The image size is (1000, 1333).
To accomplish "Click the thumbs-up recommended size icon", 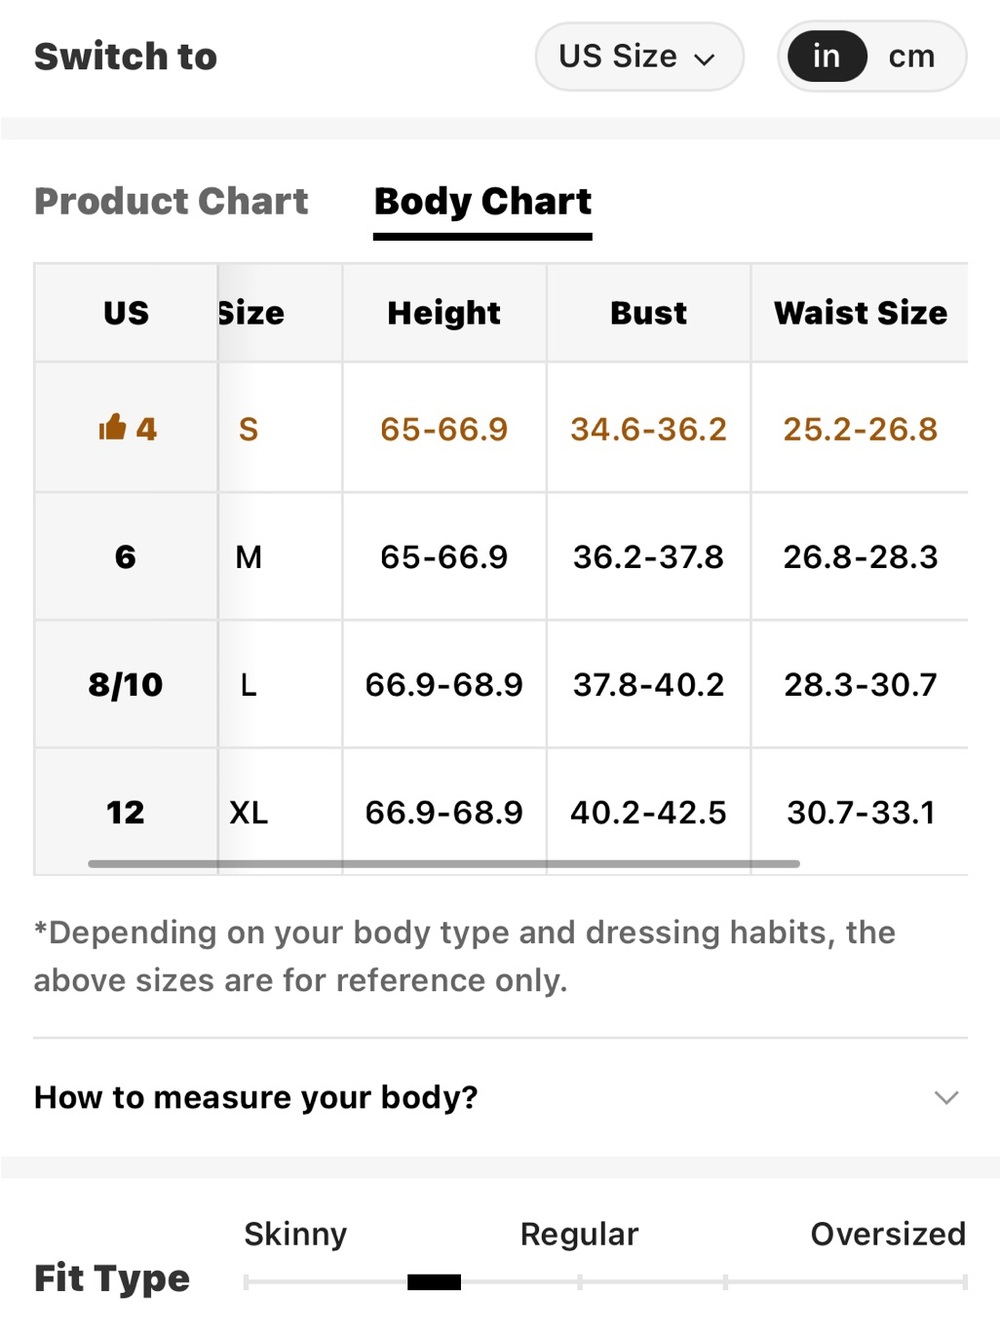I will 112,428.
